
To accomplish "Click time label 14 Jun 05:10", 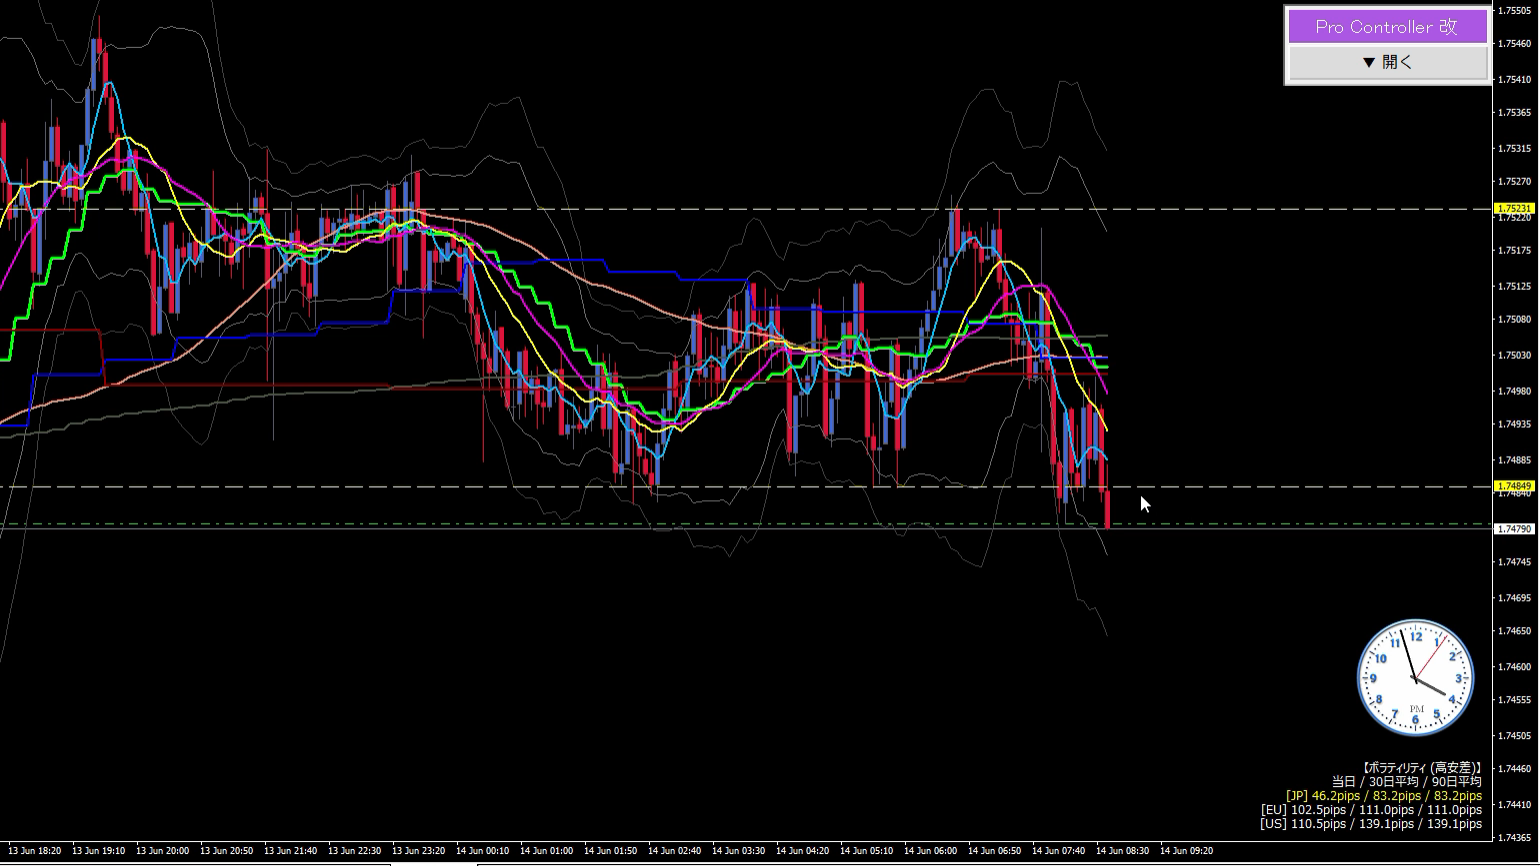I will tap(867, 851).
